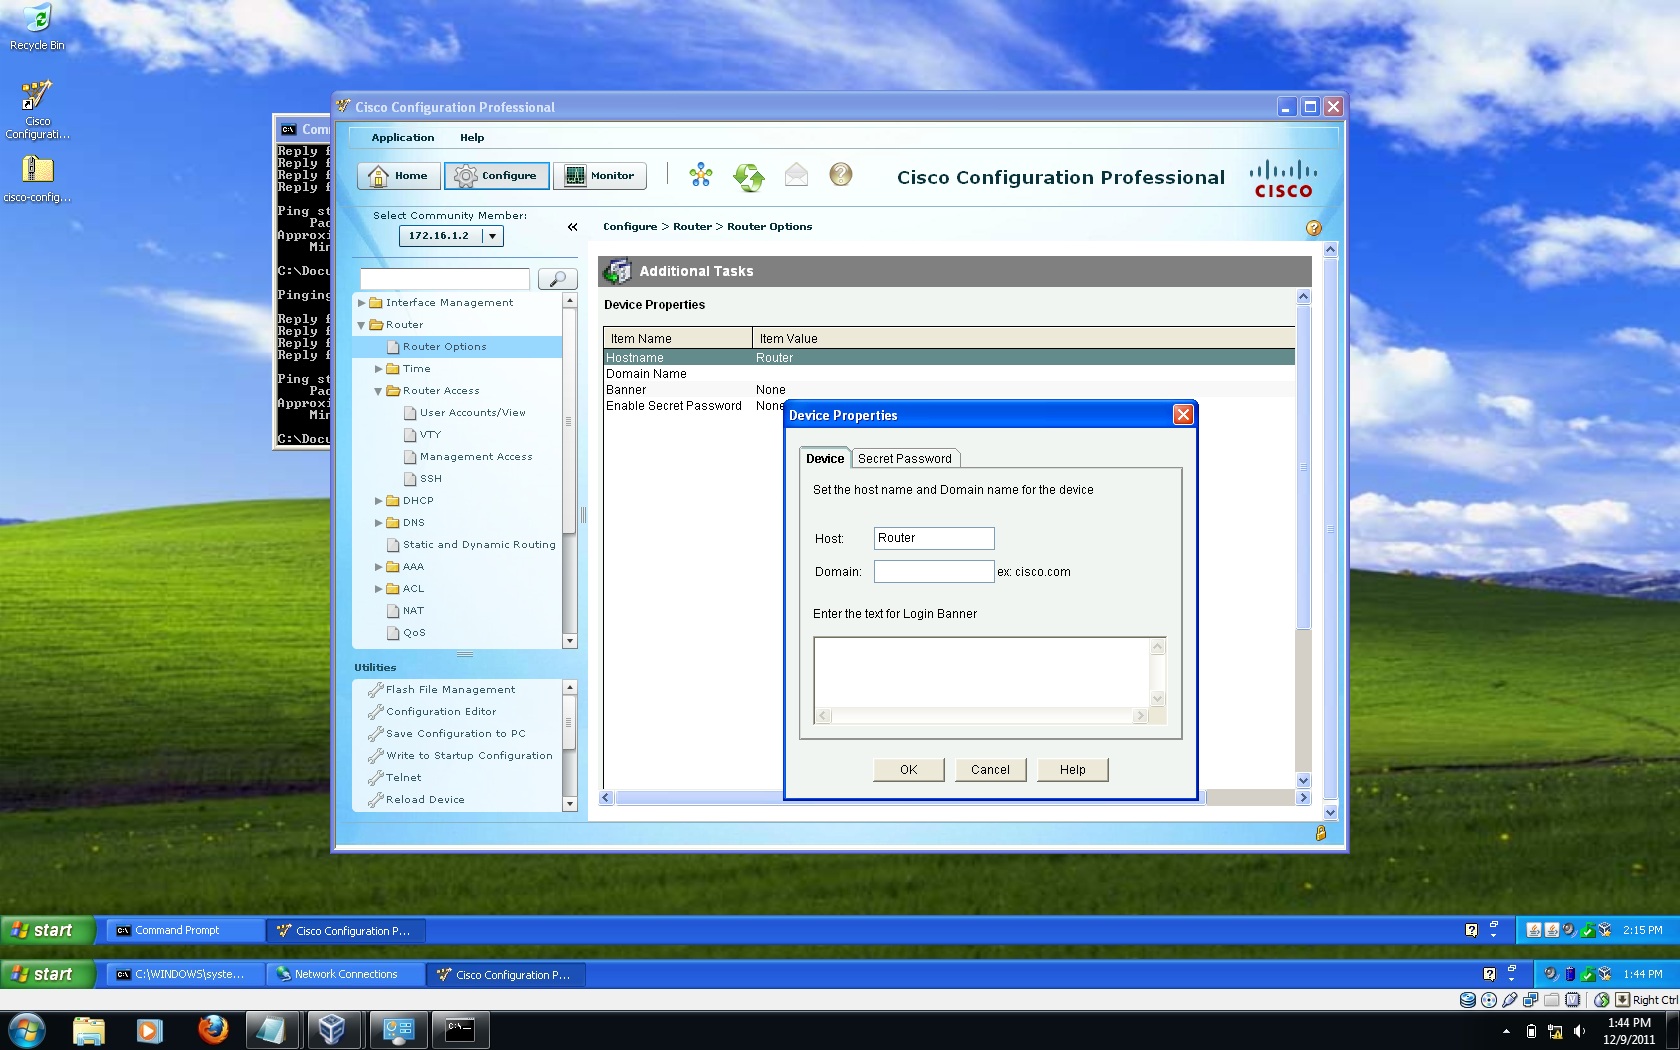Image resolution: width=1680 pixels, height=1050 pixels.
Task: Open the Application menu
Action: click(x=403, y=138)
